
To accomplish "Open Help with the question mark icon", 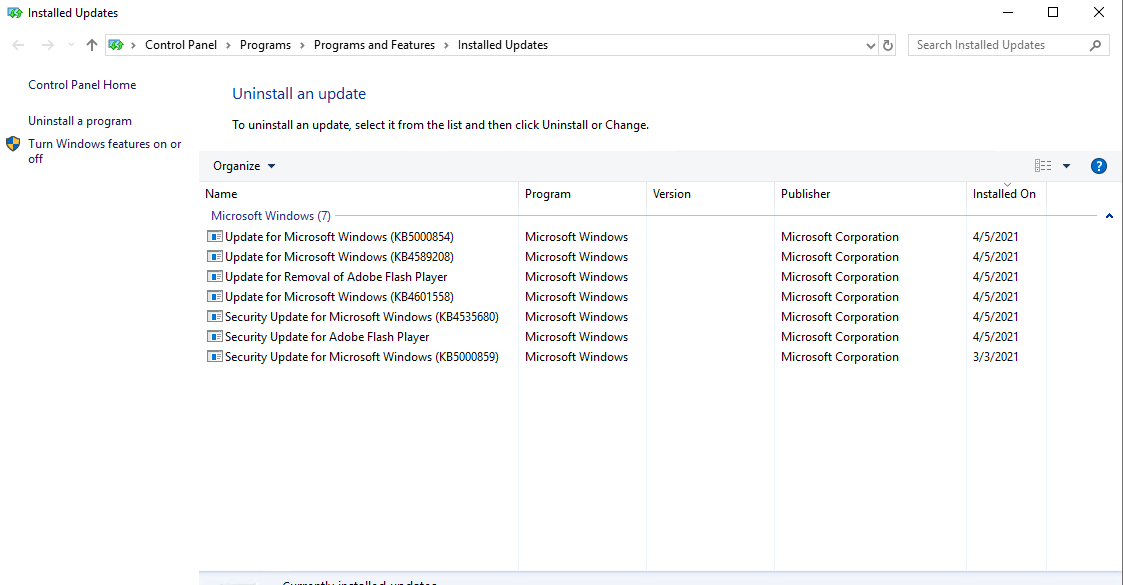I will (1099, 166).
